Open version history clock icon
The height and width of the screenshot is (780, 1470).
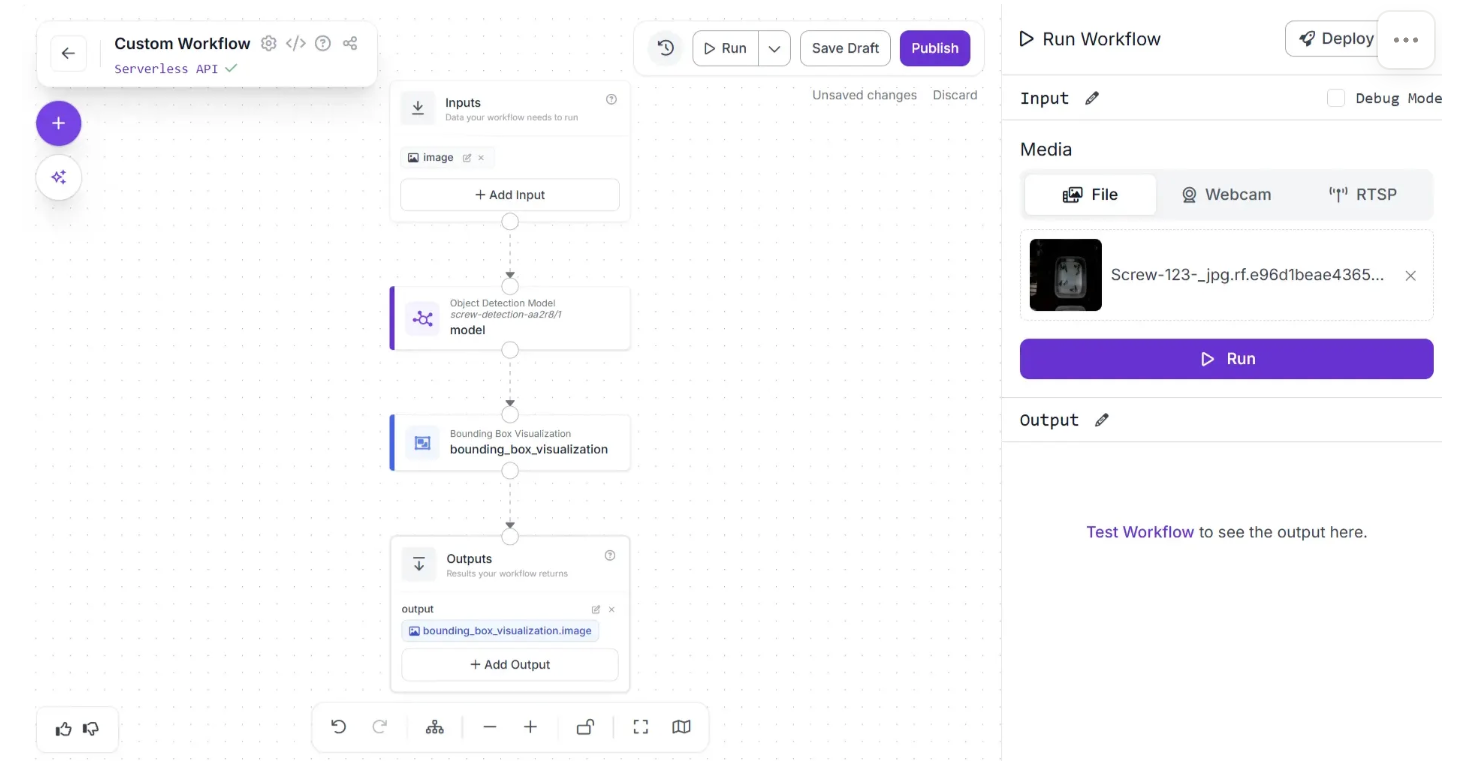(x=666, y=48)
